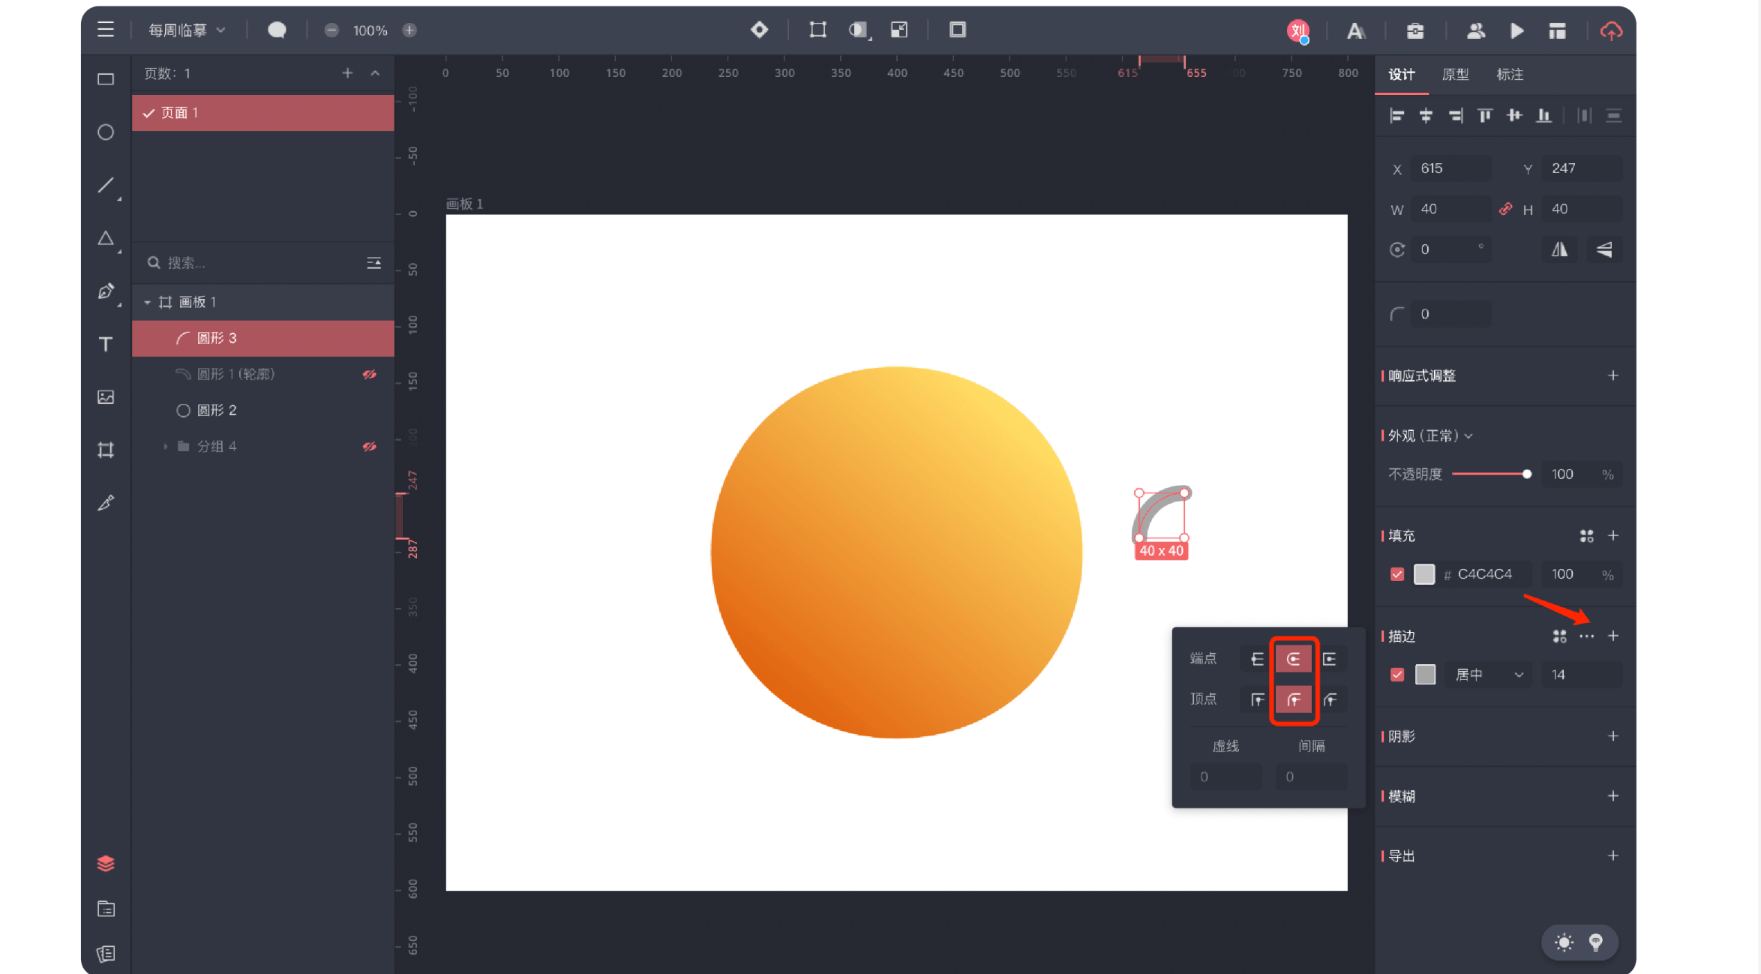The image size is (1761, 974).
Task: Switch to the 标注 tab
Action: click(x=1510, y=74)
